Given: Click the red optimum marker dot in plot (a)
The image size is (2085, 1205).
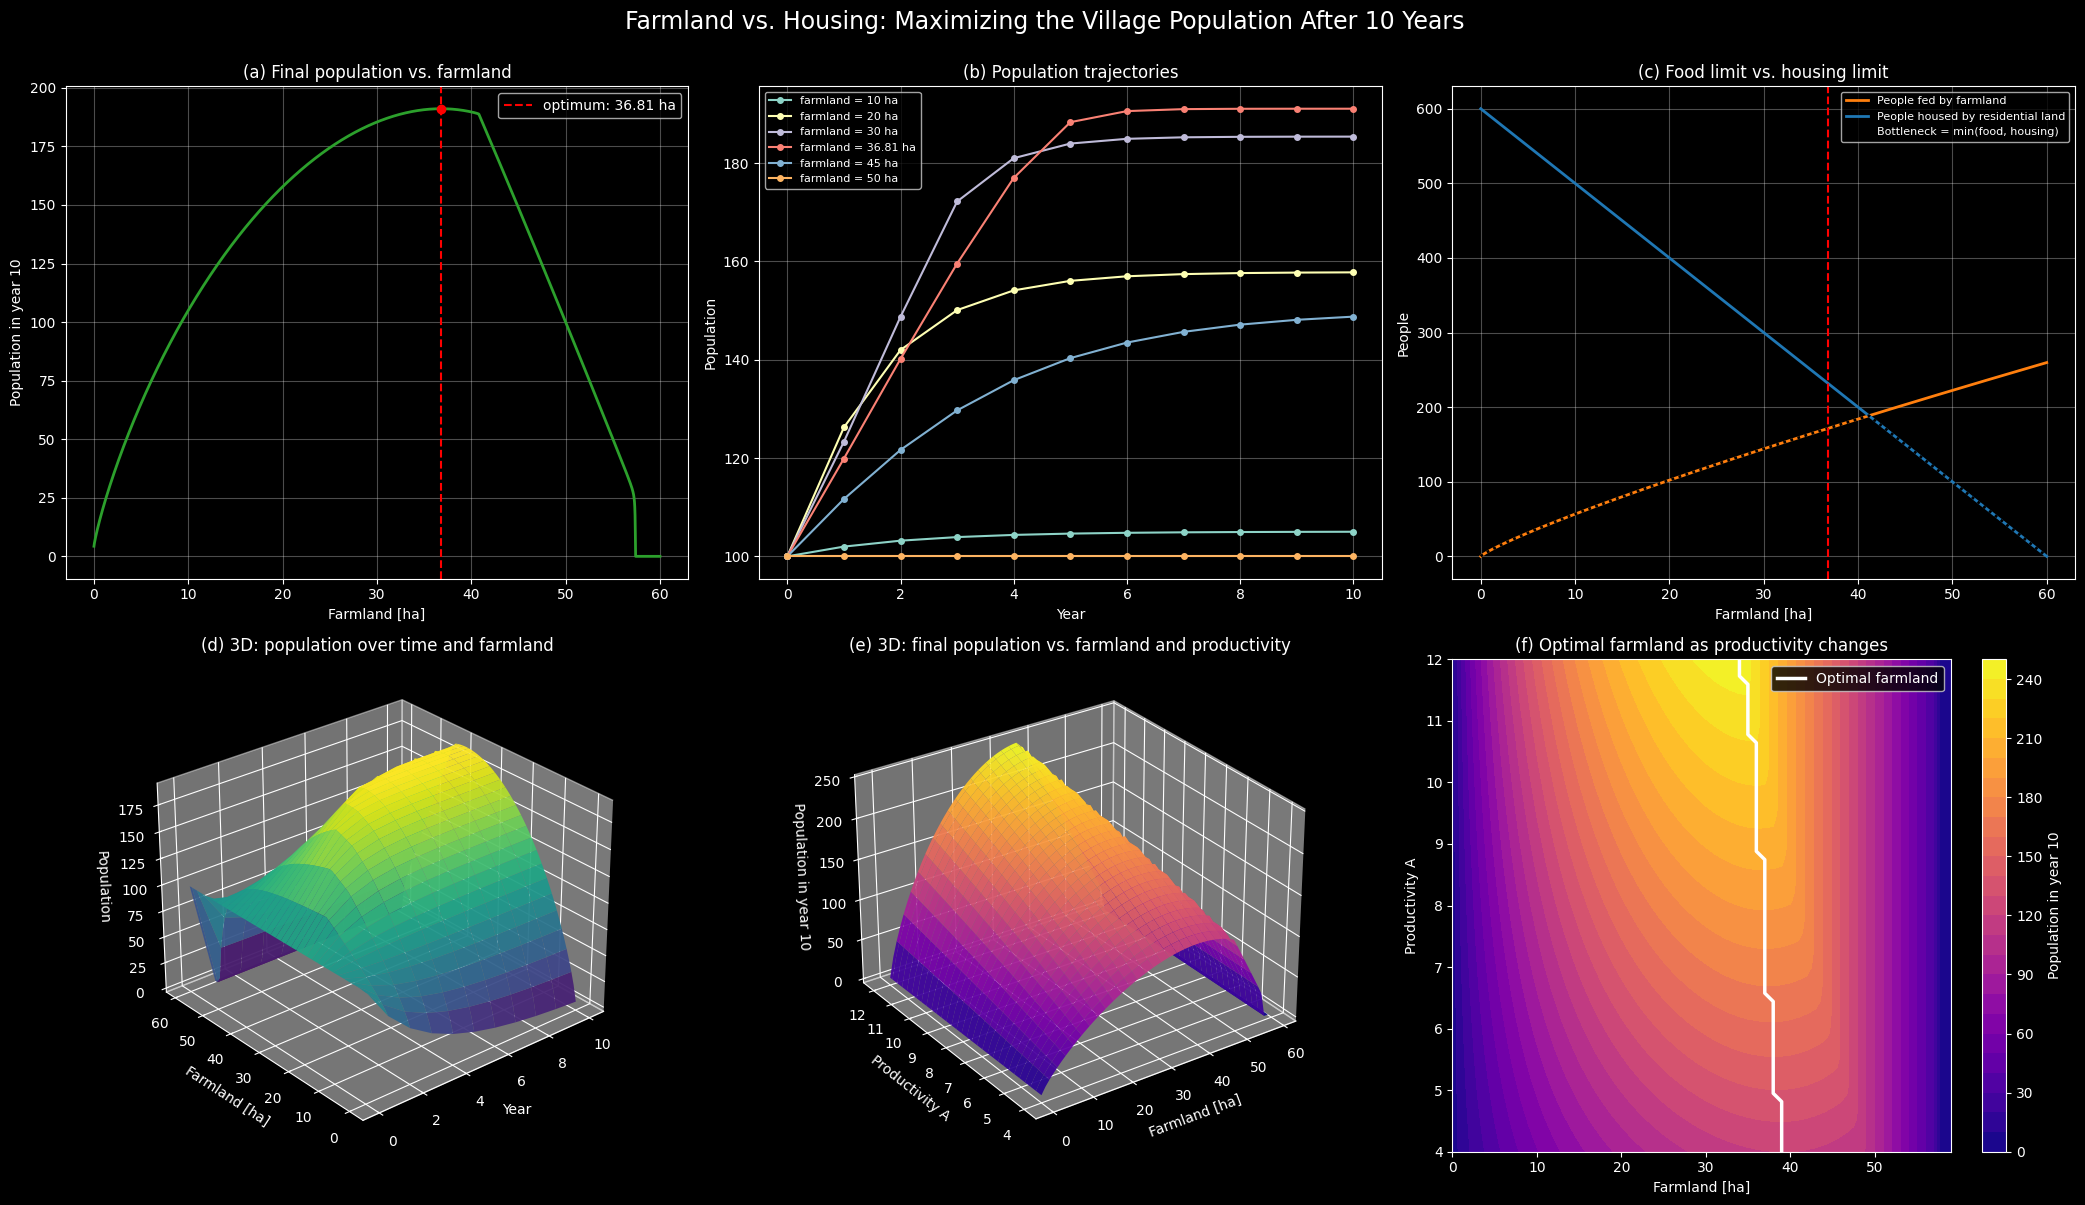Looking at the screenshot, I should tap(441, 109).
